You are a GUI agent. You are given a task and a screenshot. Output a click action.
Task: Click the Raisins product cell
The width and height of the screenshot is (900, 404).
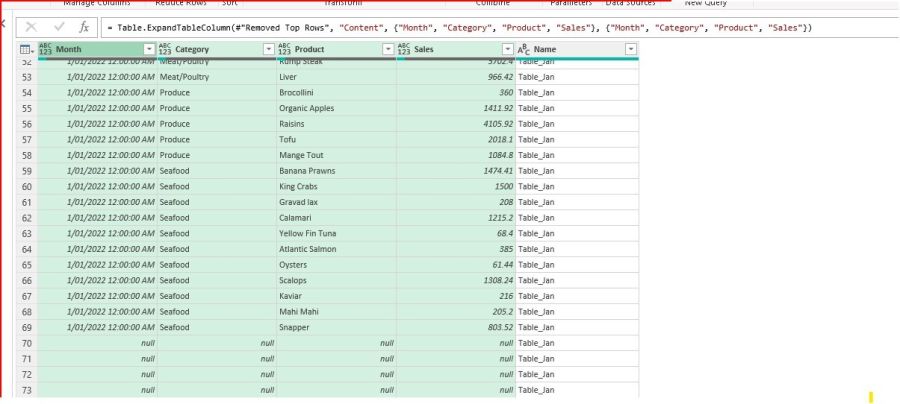336,124
